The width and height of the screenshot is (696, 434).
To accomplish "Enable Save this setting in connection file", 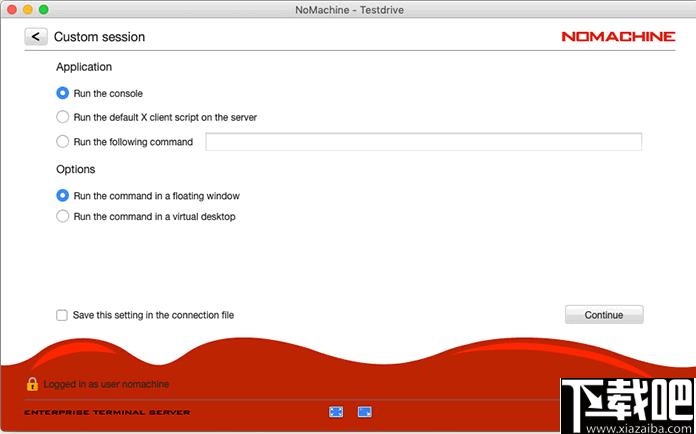I will 62,315.
